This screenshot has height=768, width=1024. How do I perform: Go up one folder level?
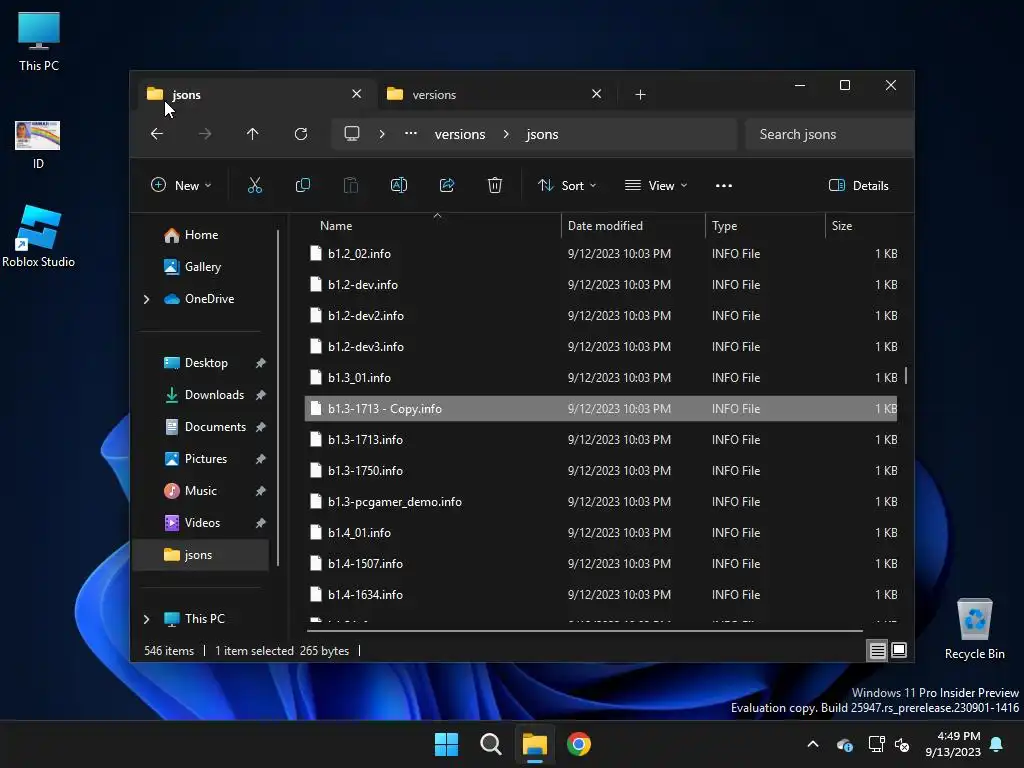(253, 134)
